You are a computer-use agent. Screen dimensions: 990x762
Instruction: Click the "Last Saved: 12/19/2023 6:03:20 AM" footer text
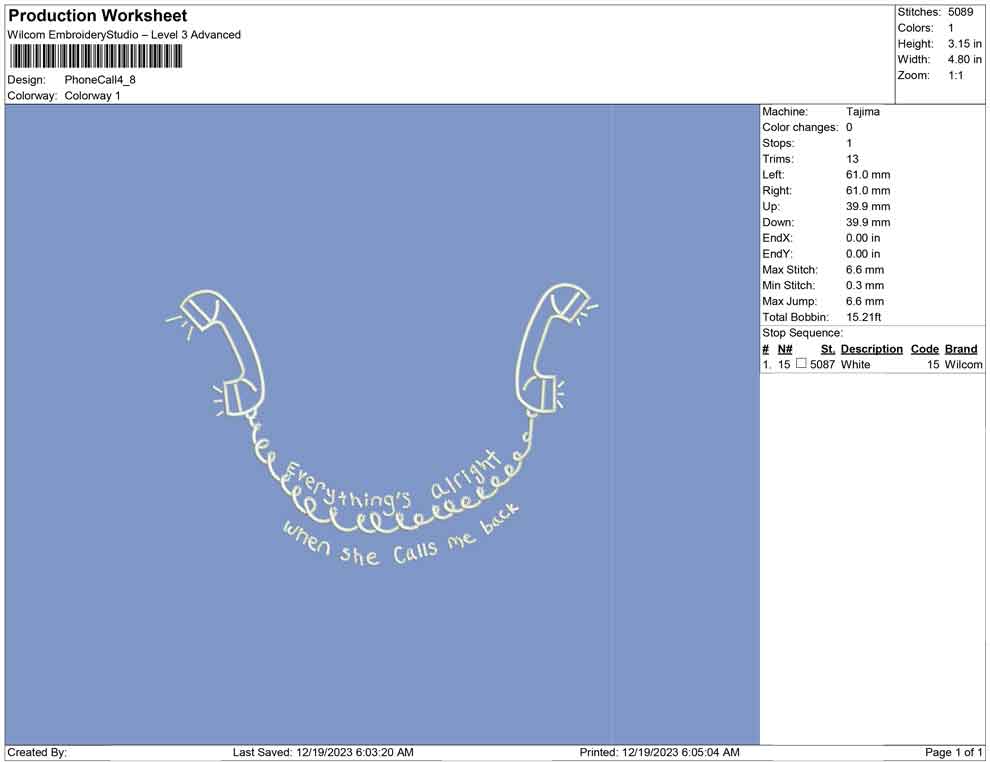[323, 752]
